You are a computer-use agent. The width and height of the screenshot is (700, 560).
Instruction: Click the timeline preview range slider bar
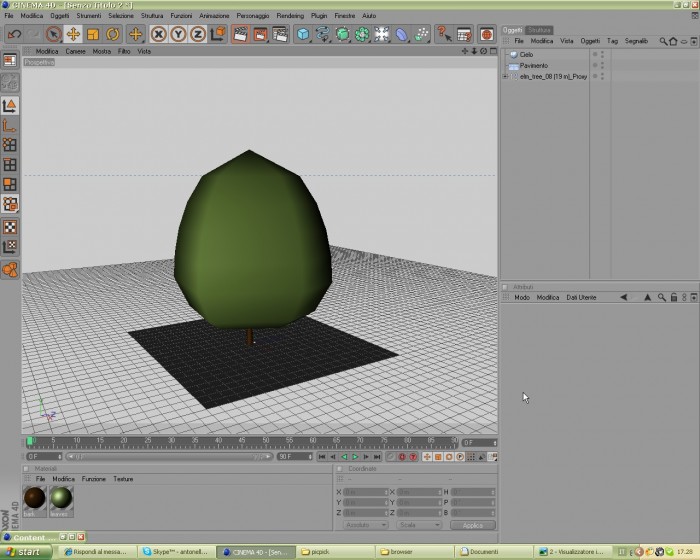pyautogui.click(x=169, y=456)
